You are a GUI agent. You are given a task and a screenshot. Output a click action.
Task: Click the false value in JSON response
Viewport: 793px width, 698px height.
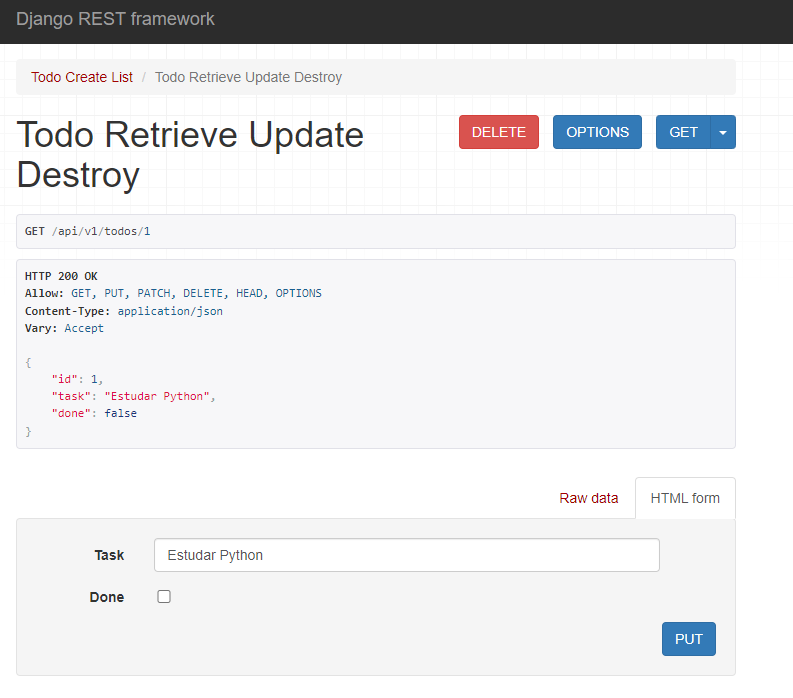(121, 413)
